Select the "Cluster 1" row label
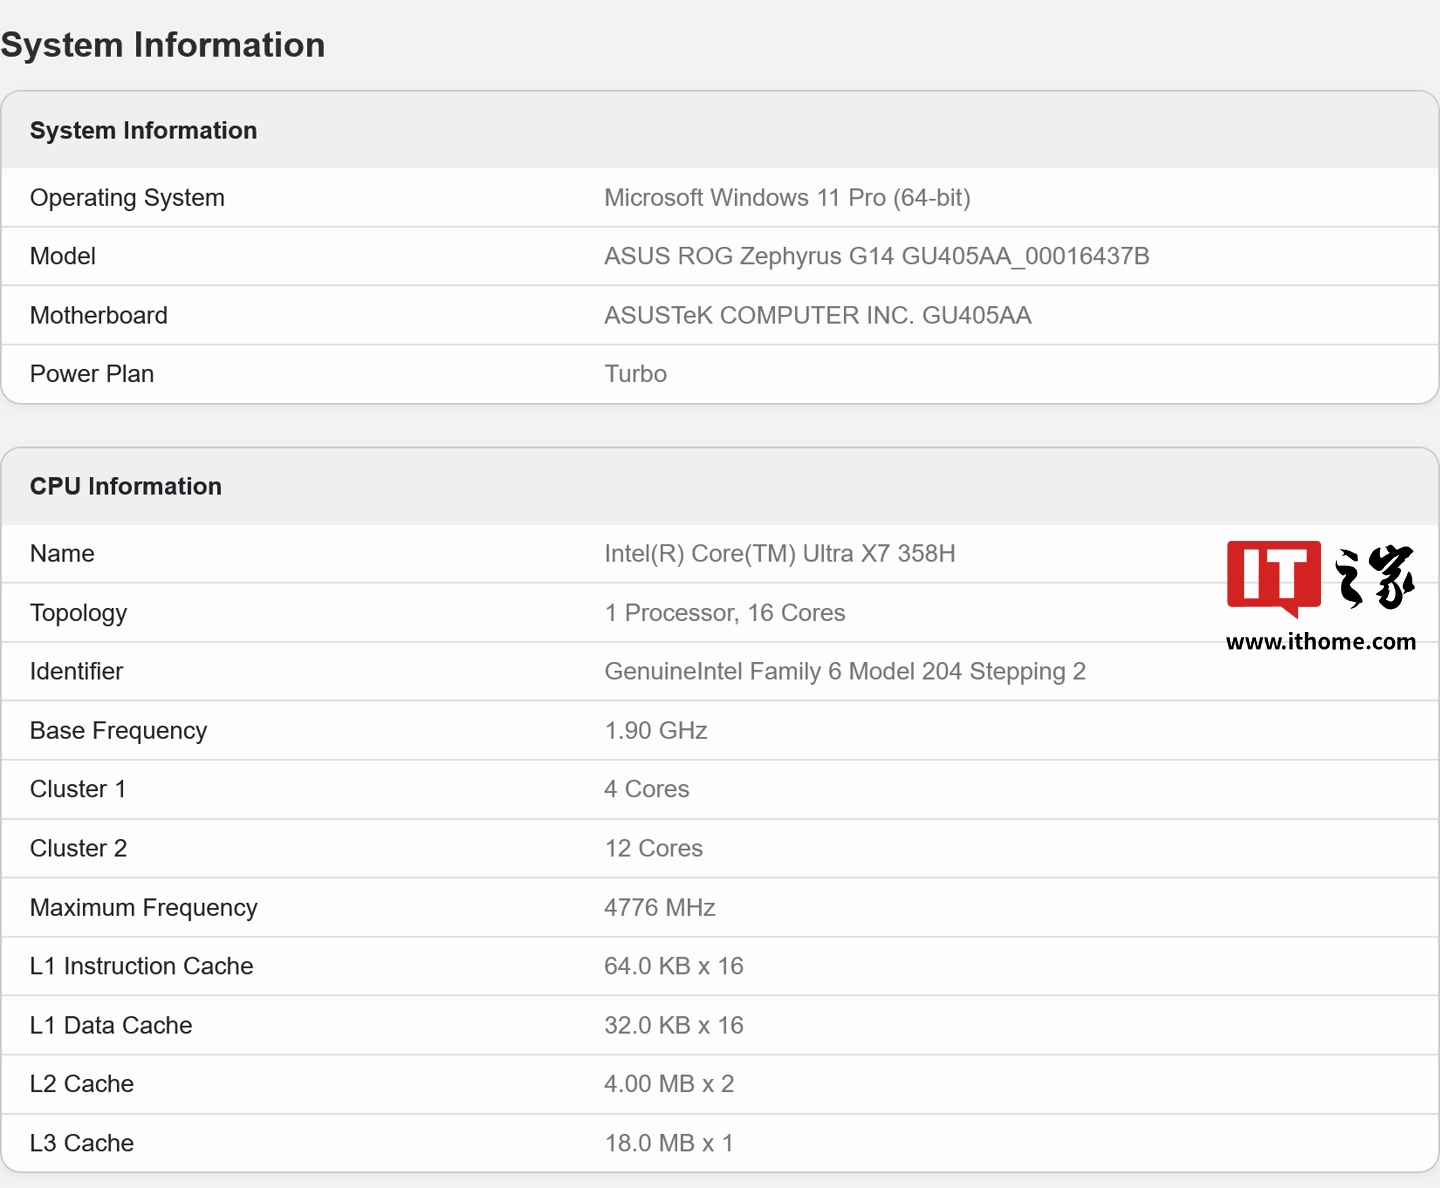 (78, 789)
